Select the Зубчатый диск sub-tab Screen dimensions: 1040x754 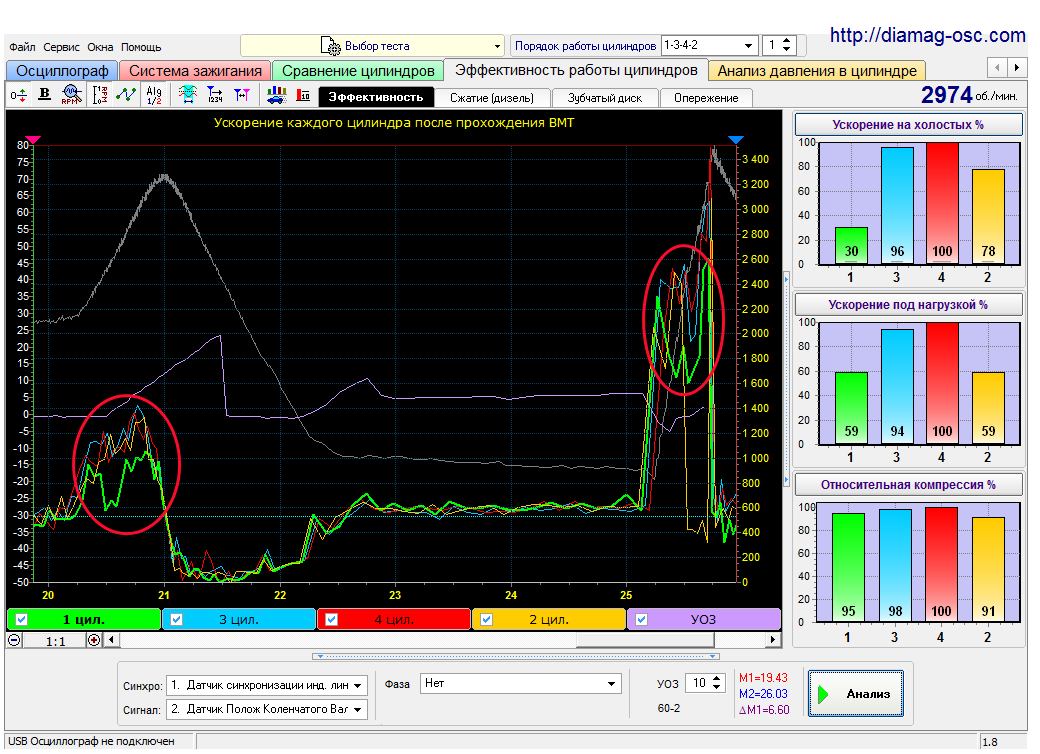click(604, 98)
